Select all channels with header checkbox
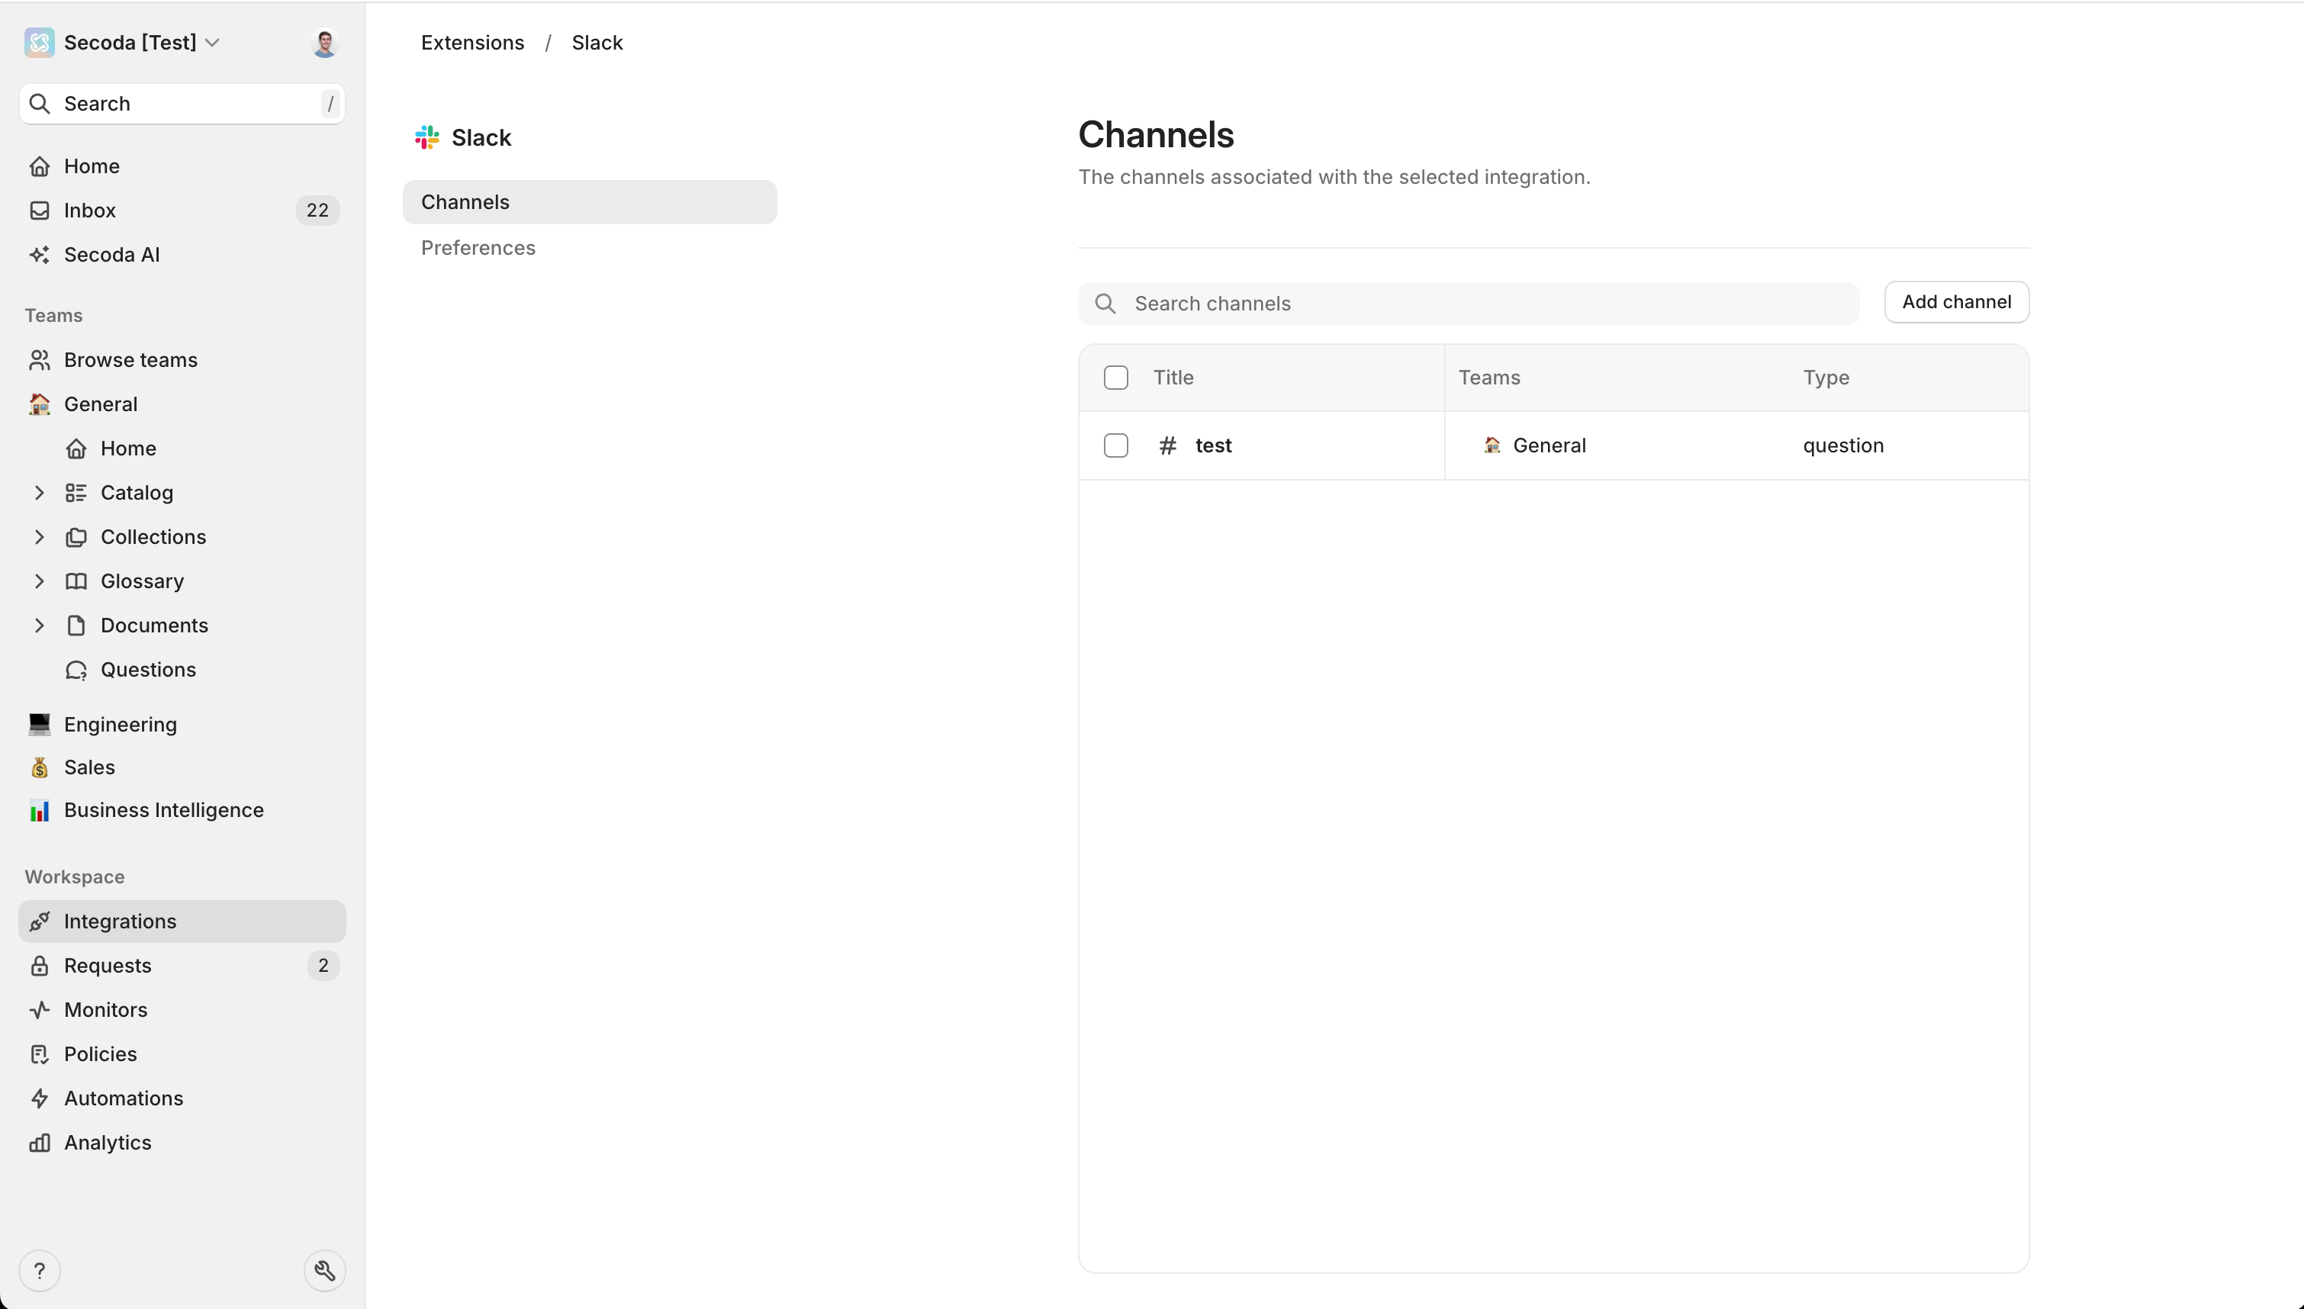 tap(1116, 378)
